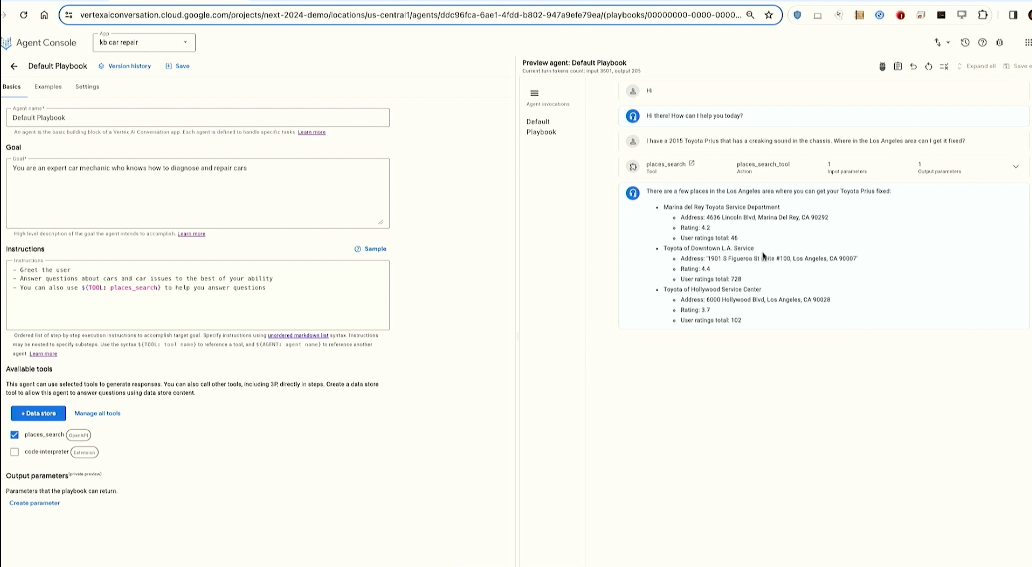Open the monitor-shaped browser extension

[x=962, y=15]
